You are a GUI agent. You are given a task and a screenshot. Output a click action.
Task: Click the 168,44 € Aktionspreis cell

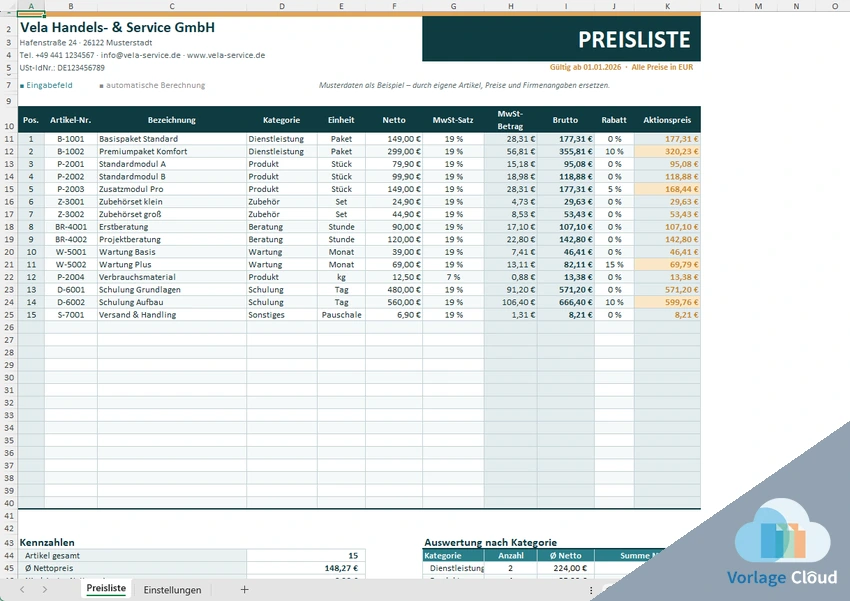[667, 189]
